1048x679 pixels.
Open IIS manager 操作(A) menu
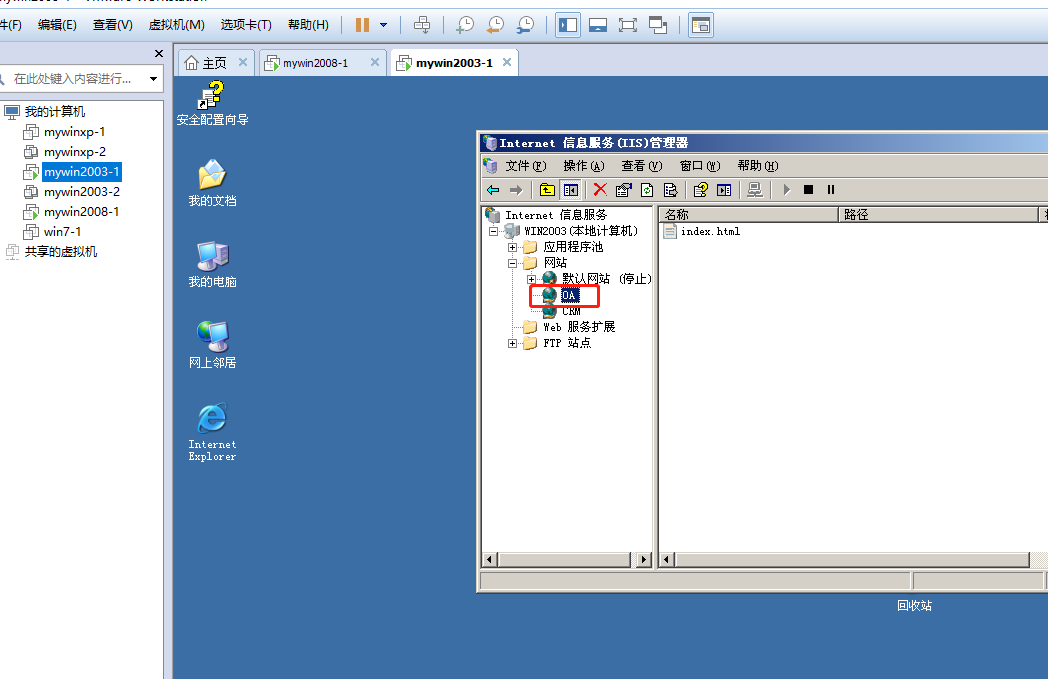[x=583, y=166]
